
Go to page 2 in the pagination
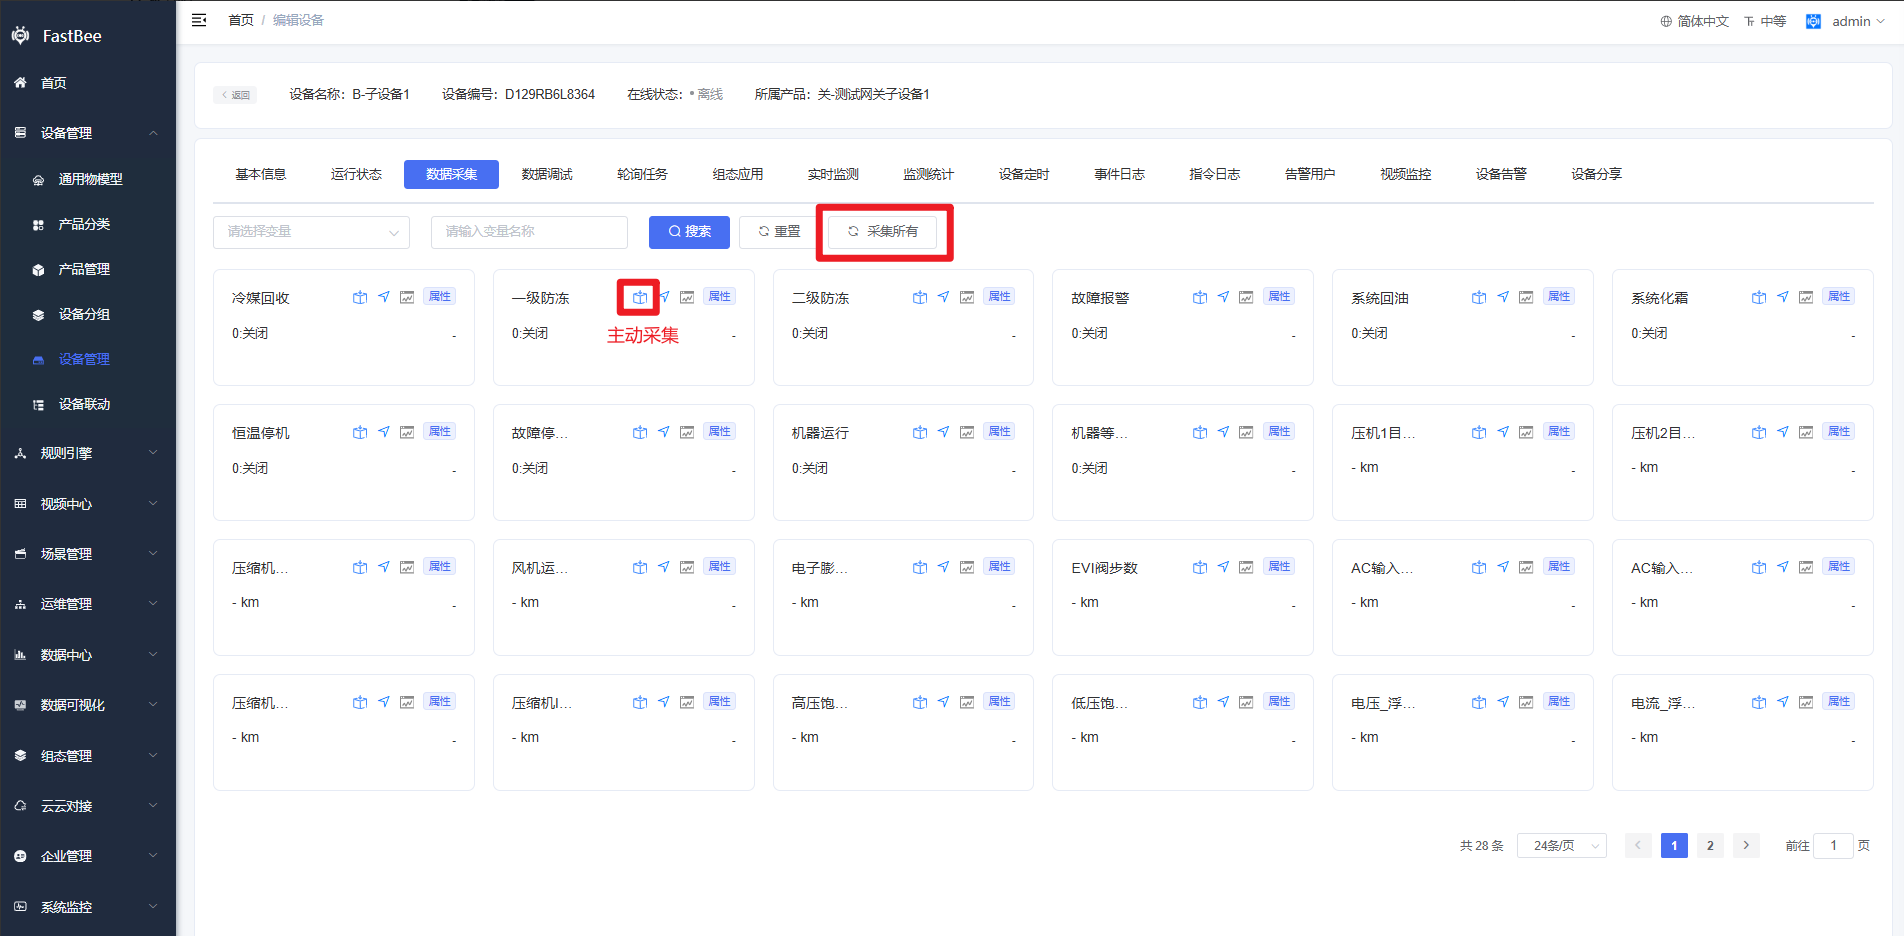[x=1710, y=846]
